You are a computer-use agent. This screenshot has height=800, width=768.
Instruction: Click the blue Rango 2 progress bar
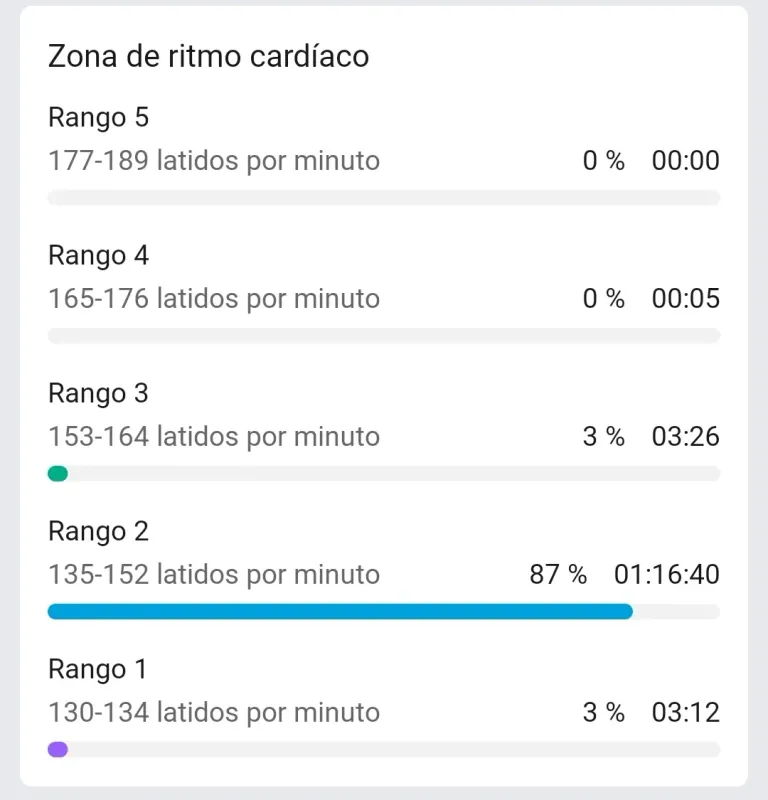340,611
